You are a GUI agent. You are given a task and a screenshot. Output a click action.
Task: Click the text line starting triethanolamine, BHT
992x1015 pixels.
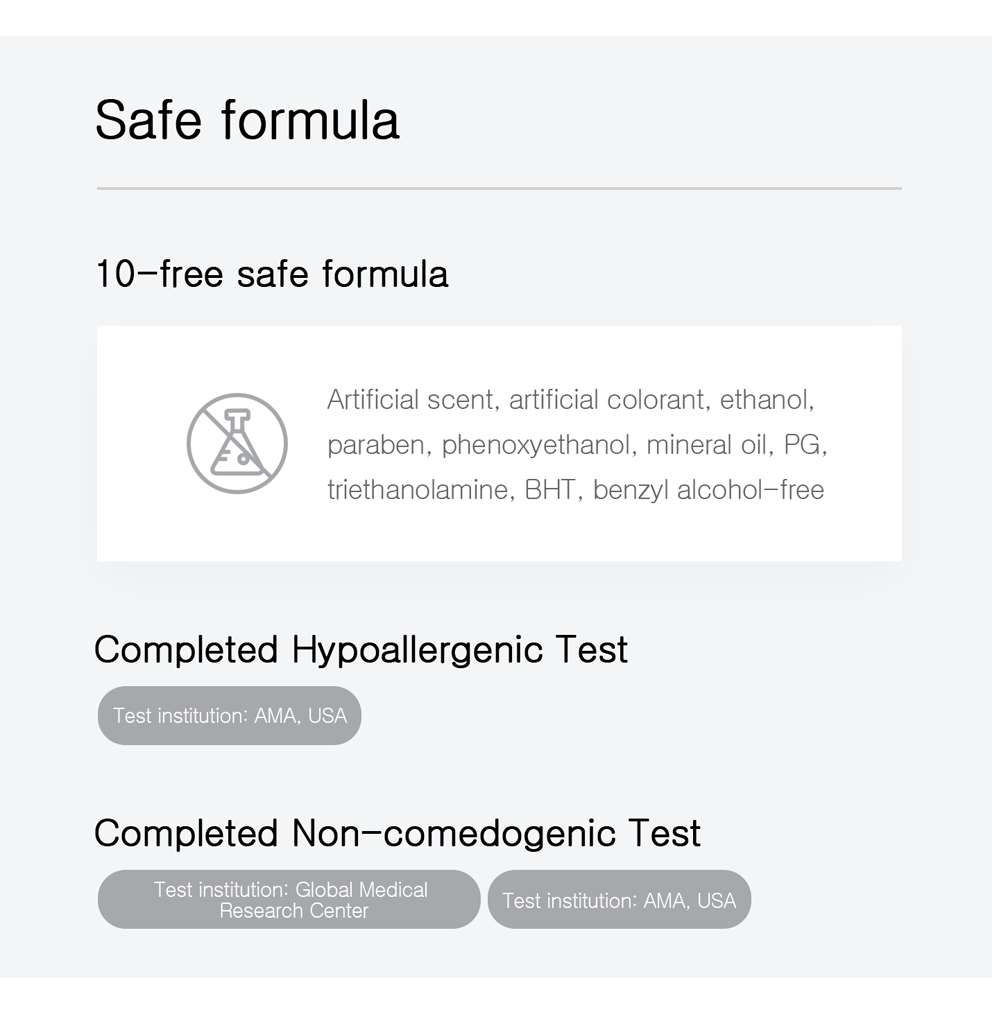click(576, 490)
